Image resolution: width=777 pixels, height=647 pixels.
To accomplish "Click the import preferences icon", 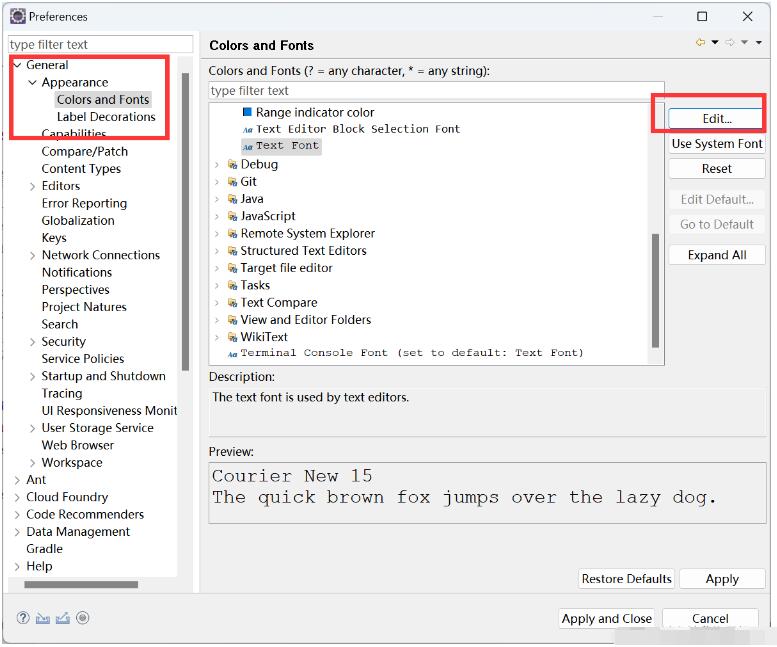I will point(43,618).
